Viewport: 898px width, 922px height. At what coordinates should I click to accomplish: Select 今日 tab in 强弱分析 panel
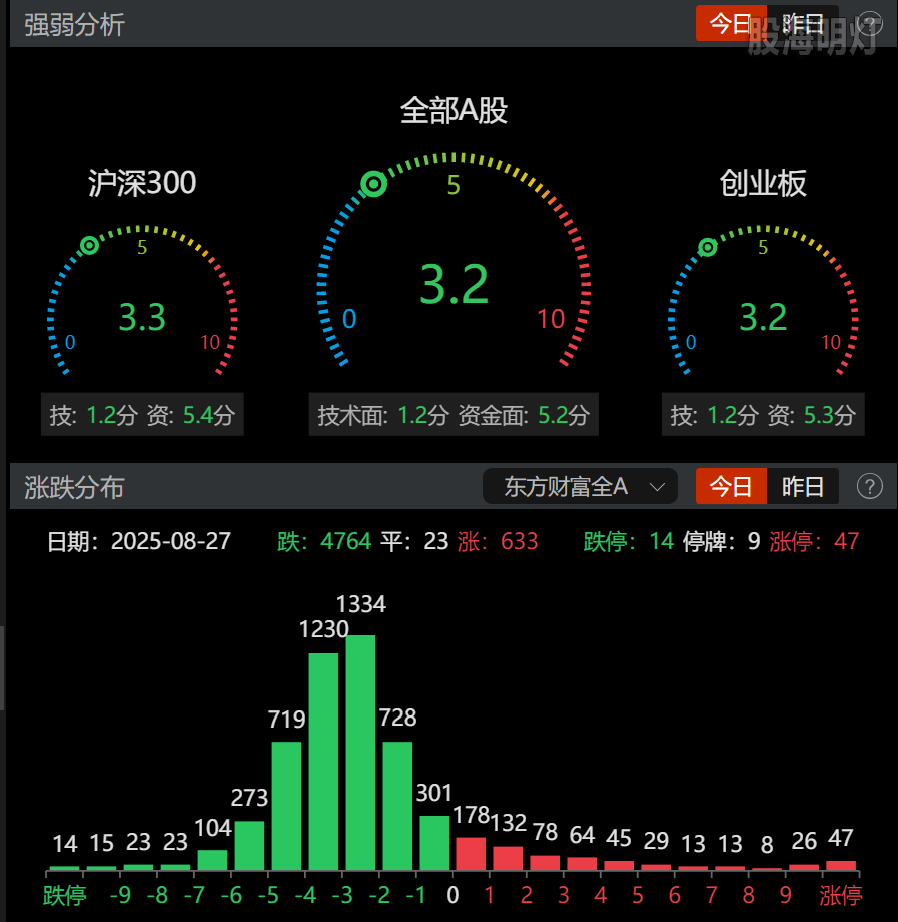pyautogui.click(x=731, y=24)
